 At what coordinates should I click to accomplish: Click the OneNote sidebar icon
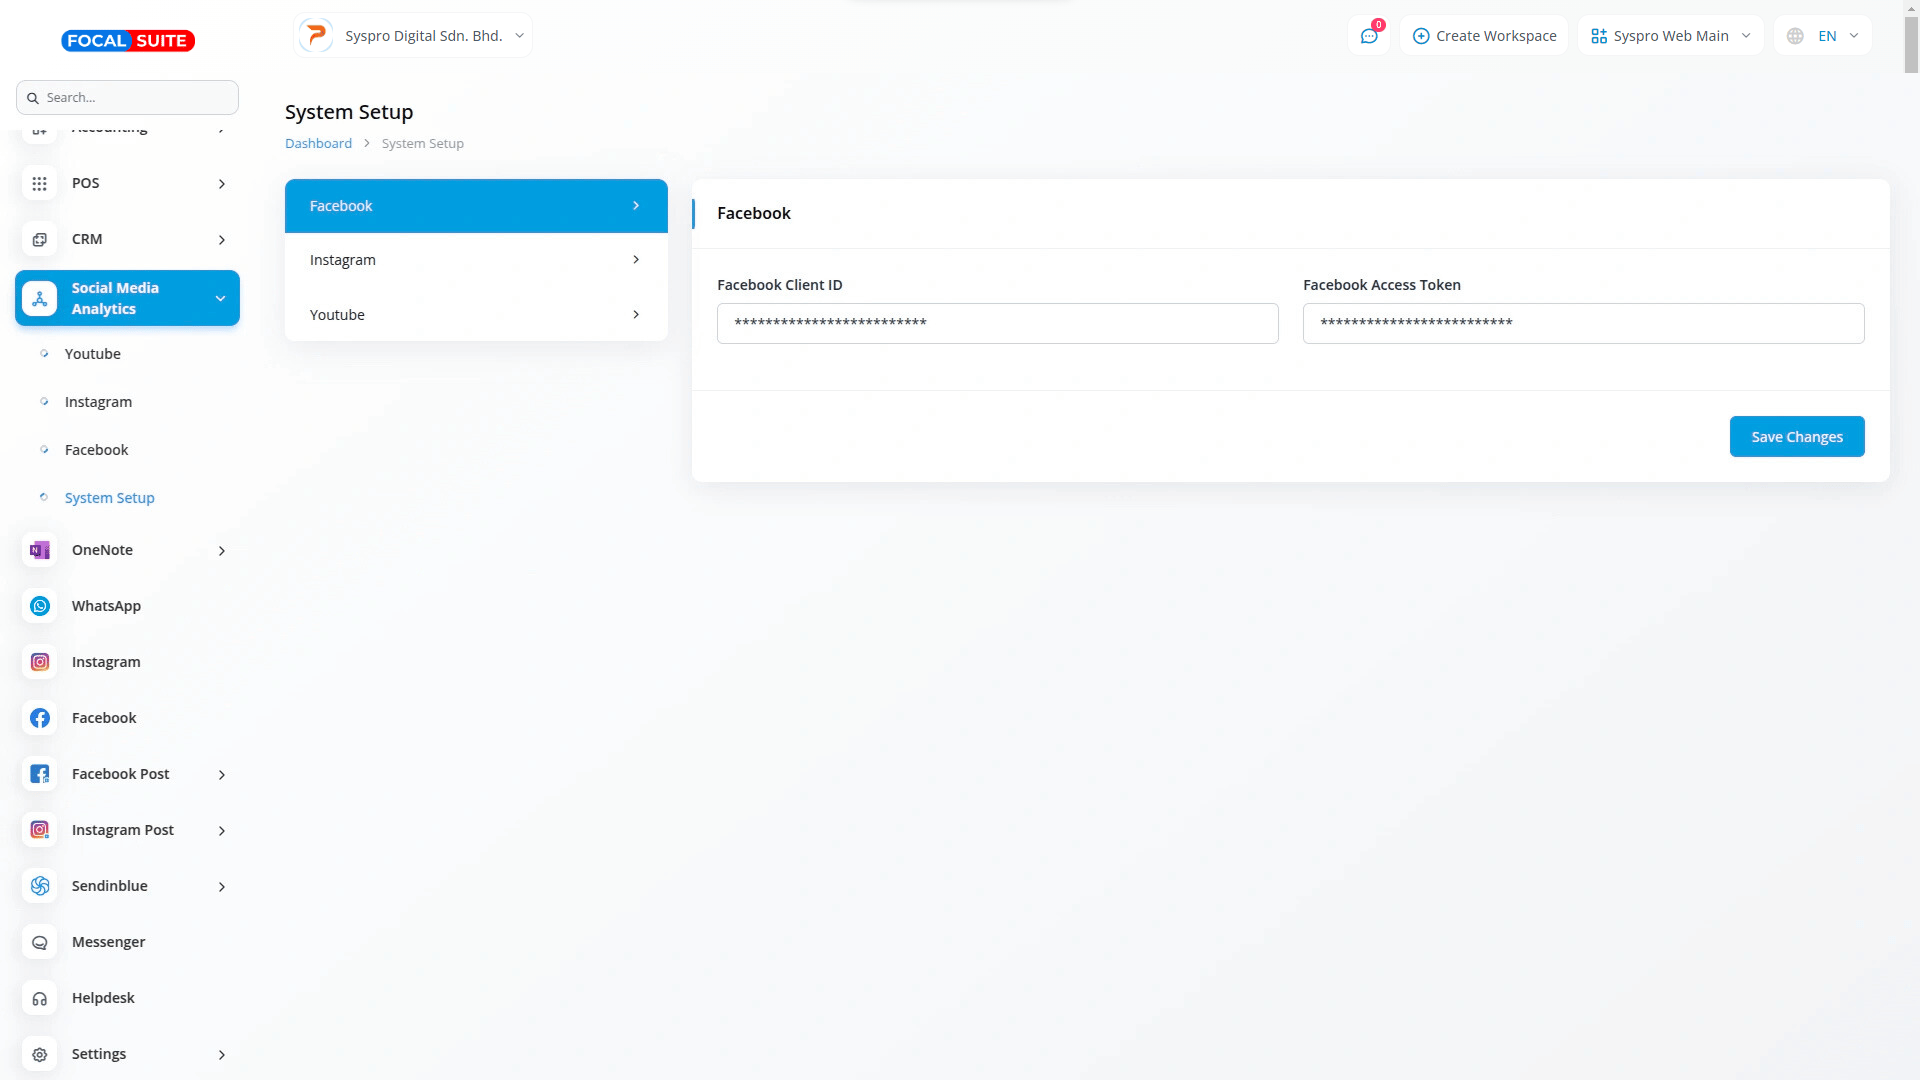click(40, 550)
